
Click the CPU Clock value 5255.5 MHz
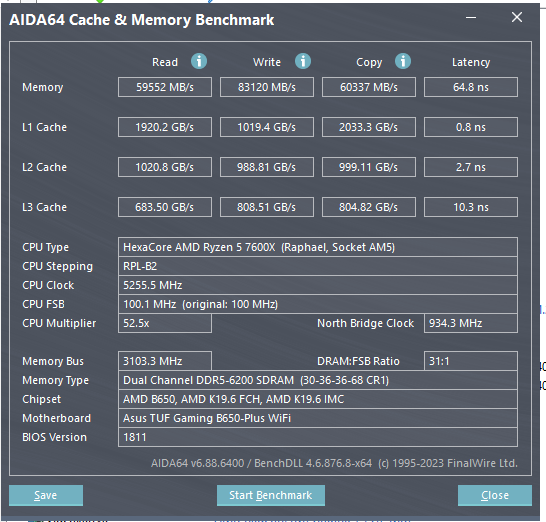tap(318, 285)
